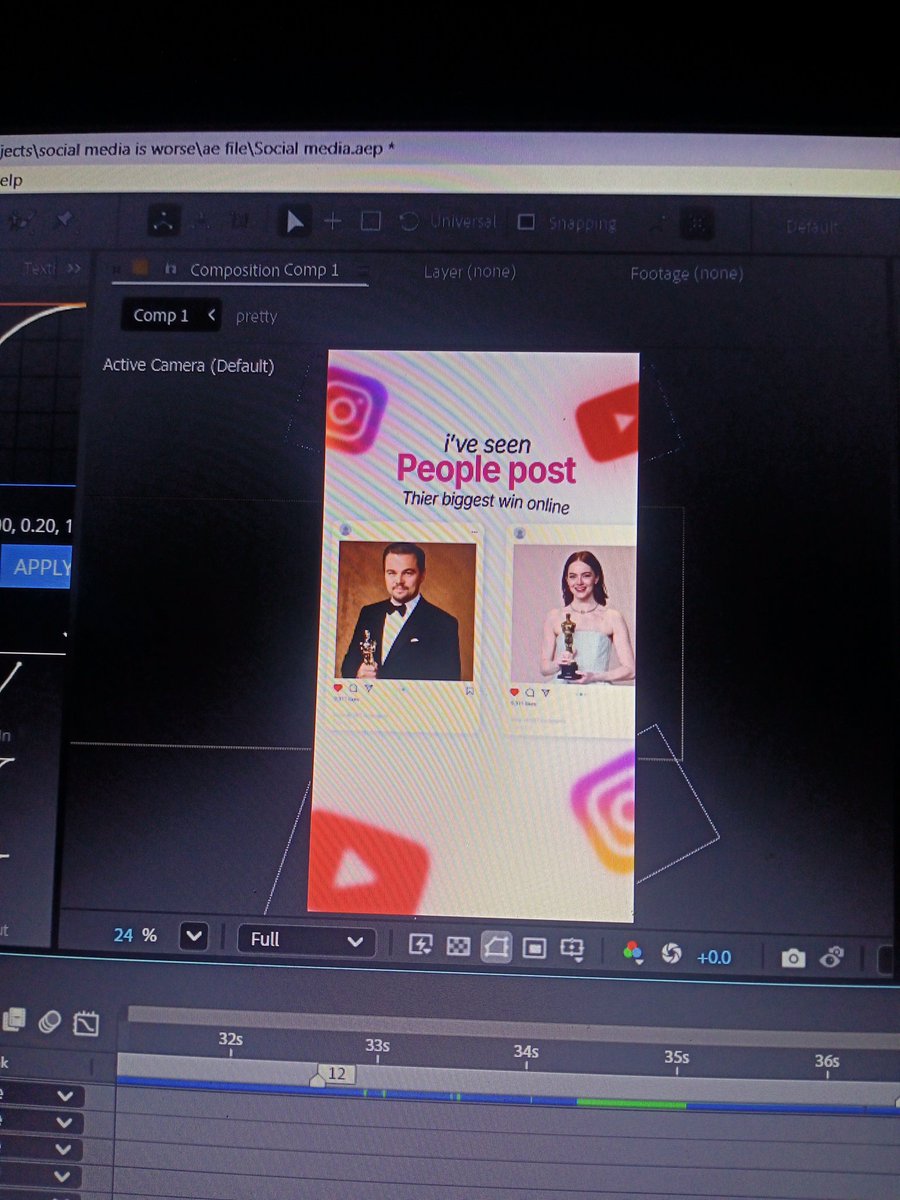Open Show Channel RGB circles icon
The width and height of the screenshot is (900, 1200).
pos(632,952)
